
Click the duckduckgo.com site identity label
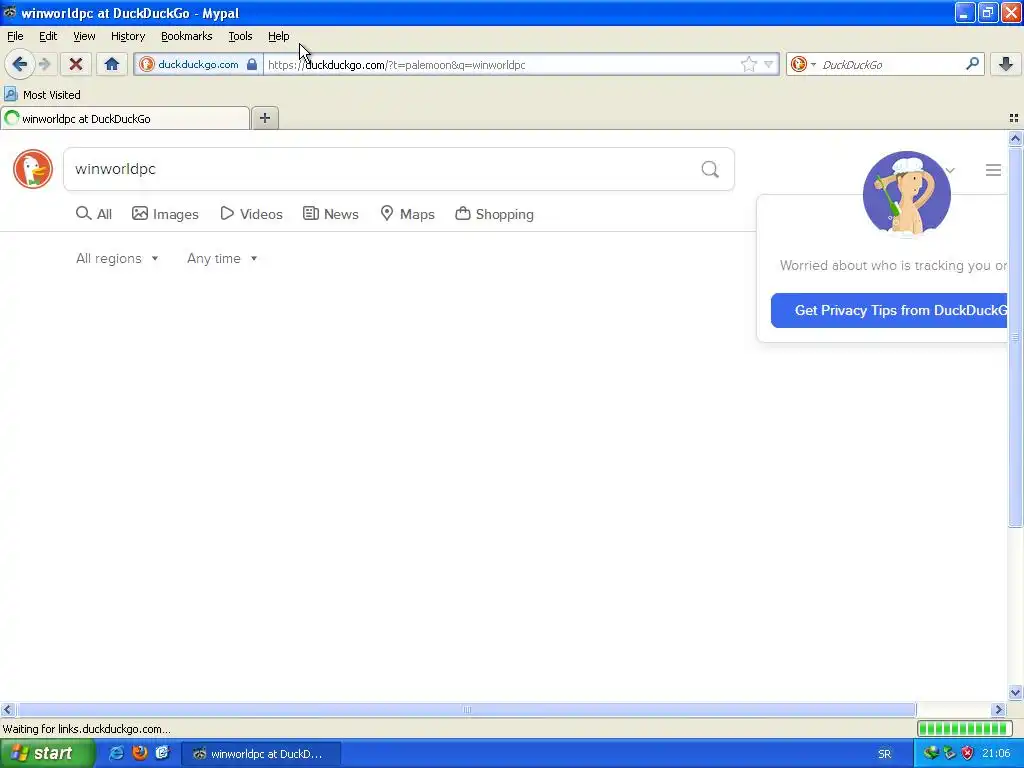click(x=198, y=64)
